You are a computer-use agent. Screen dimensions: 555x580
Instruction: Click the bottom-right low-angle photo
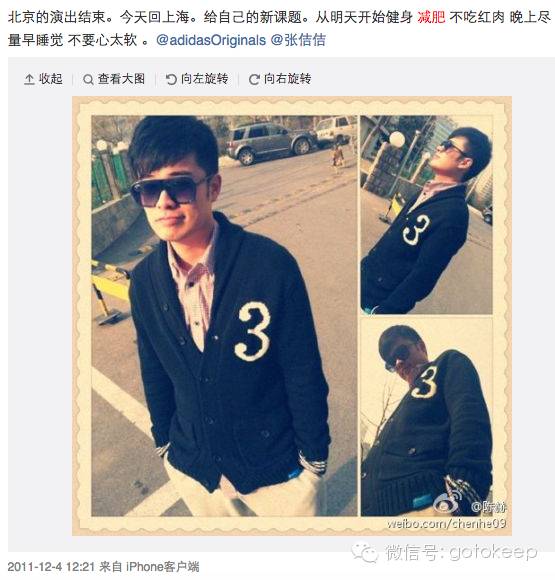pos(427,417)
